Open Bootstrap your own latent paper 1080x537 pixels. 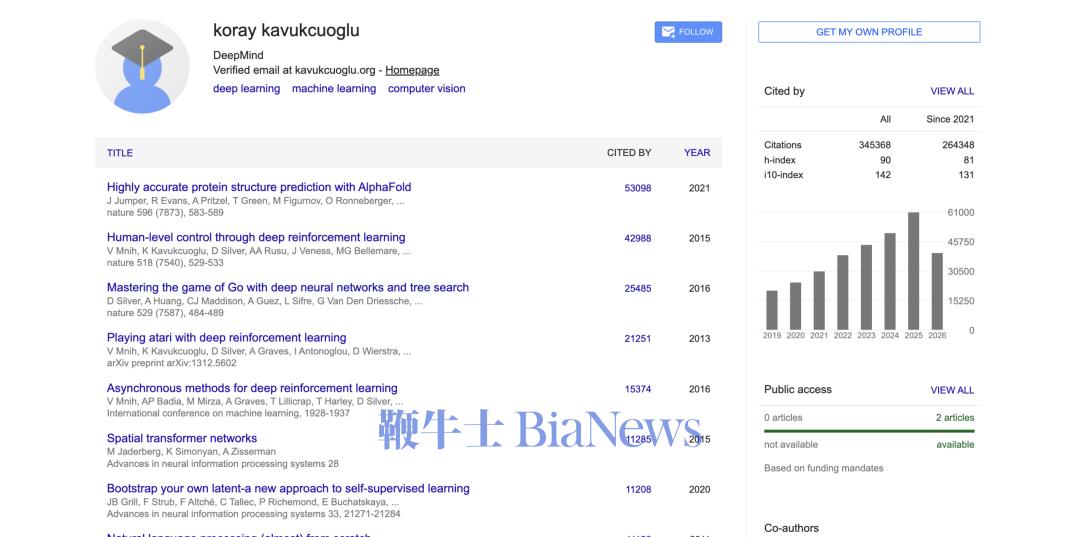tap(288, 489)
